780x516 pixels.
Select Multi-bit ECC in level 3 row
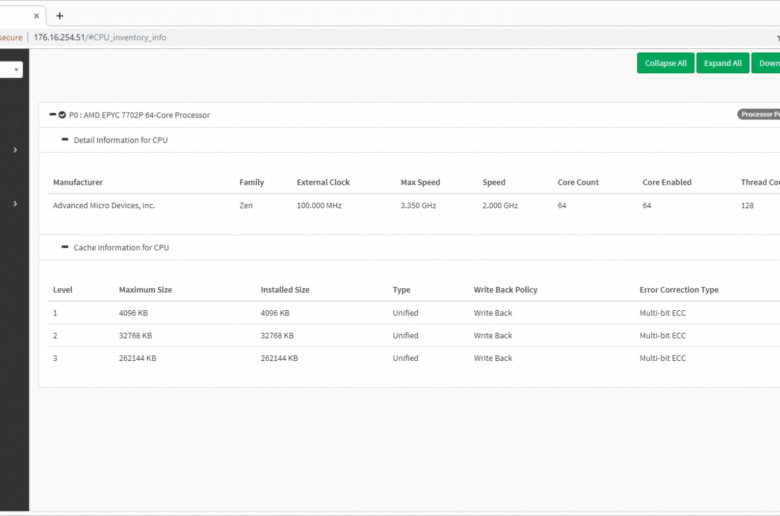coord(663,358)
